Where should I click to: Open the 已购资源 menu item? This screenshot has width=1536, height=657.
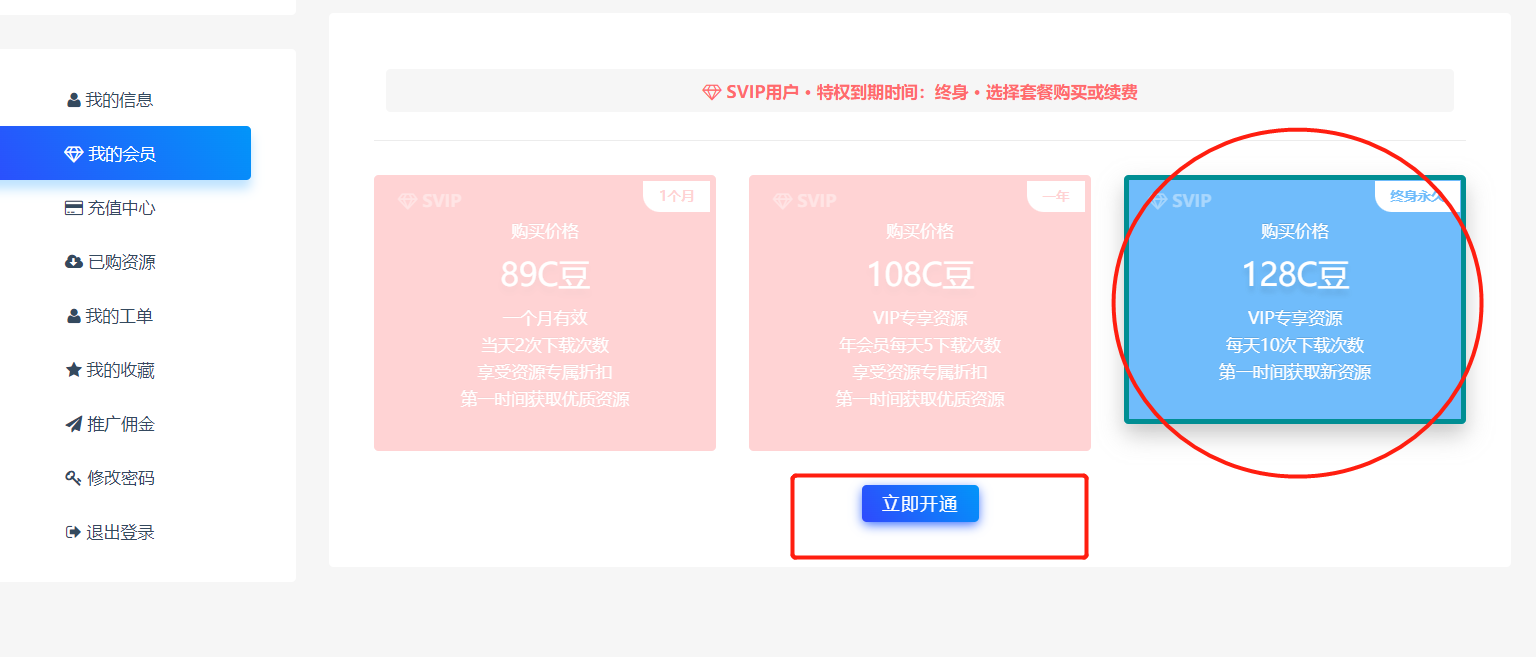pos(109,262)
